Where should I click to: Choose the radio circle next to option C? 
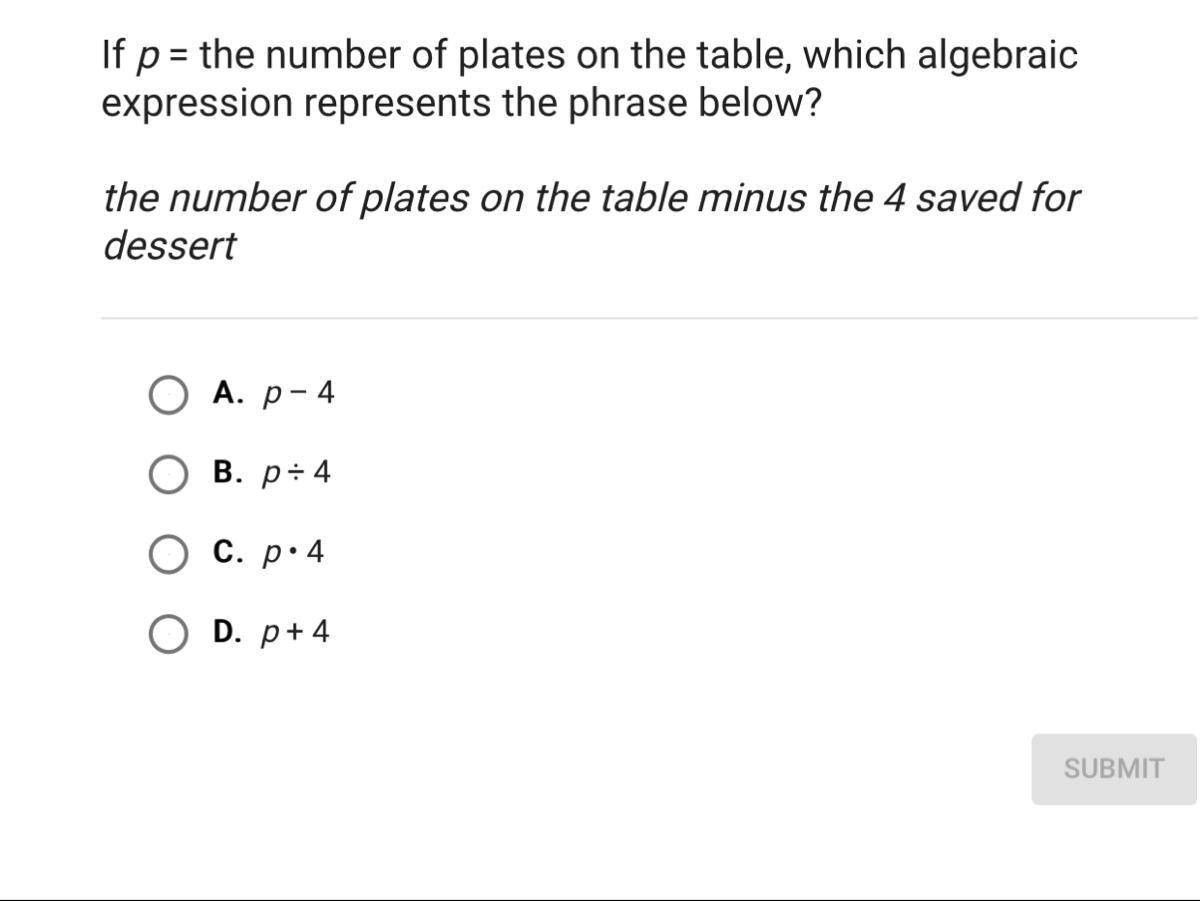(x=167, y=554)
